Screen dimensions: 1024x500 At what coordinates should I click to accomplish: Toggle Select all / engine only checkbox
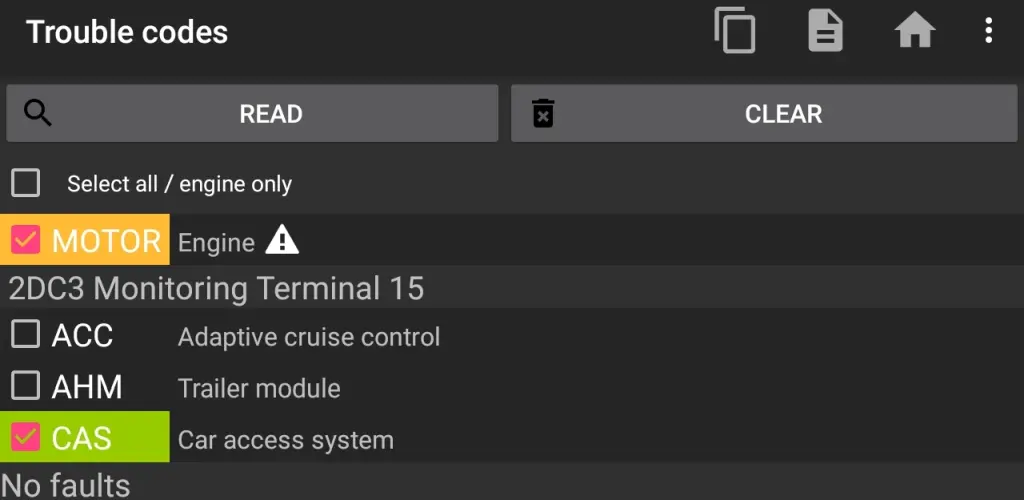coord(25,183)
